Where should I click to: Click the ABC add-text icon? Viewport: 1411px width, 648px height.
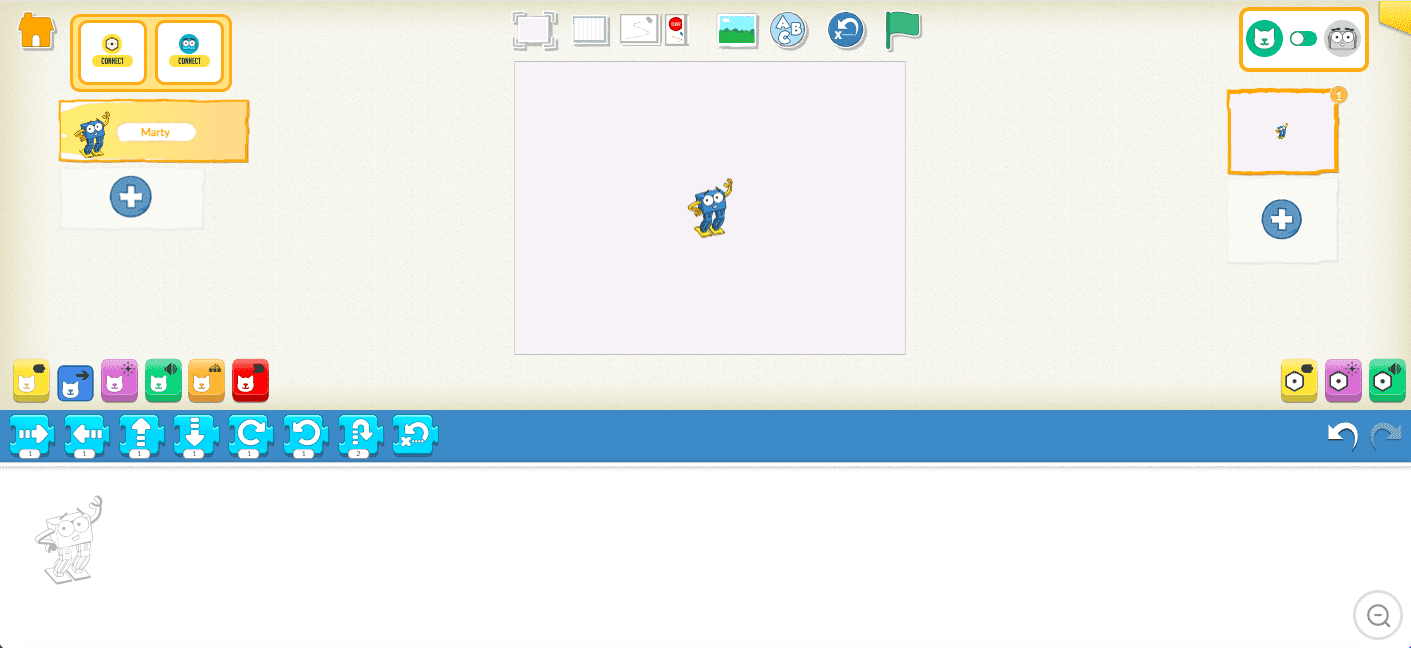(788, 30)
